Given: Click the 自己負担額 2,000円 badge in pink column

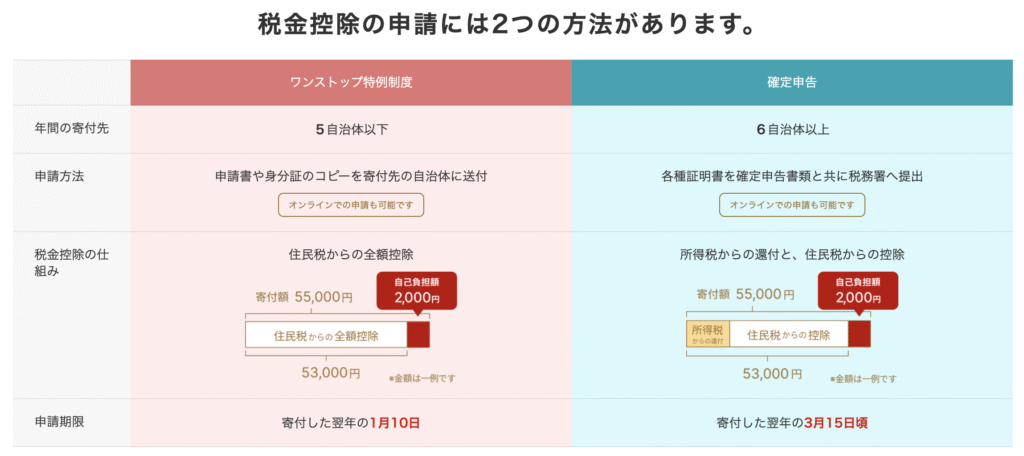Looking at the screenshot, I should 417,291.
